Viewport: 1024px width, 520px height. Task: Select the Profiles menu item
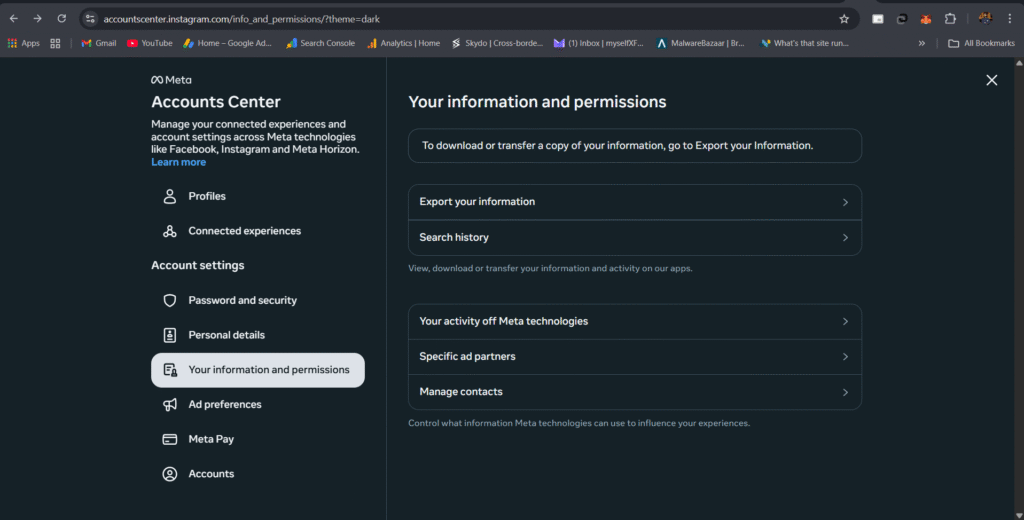[x=258, y=197]
